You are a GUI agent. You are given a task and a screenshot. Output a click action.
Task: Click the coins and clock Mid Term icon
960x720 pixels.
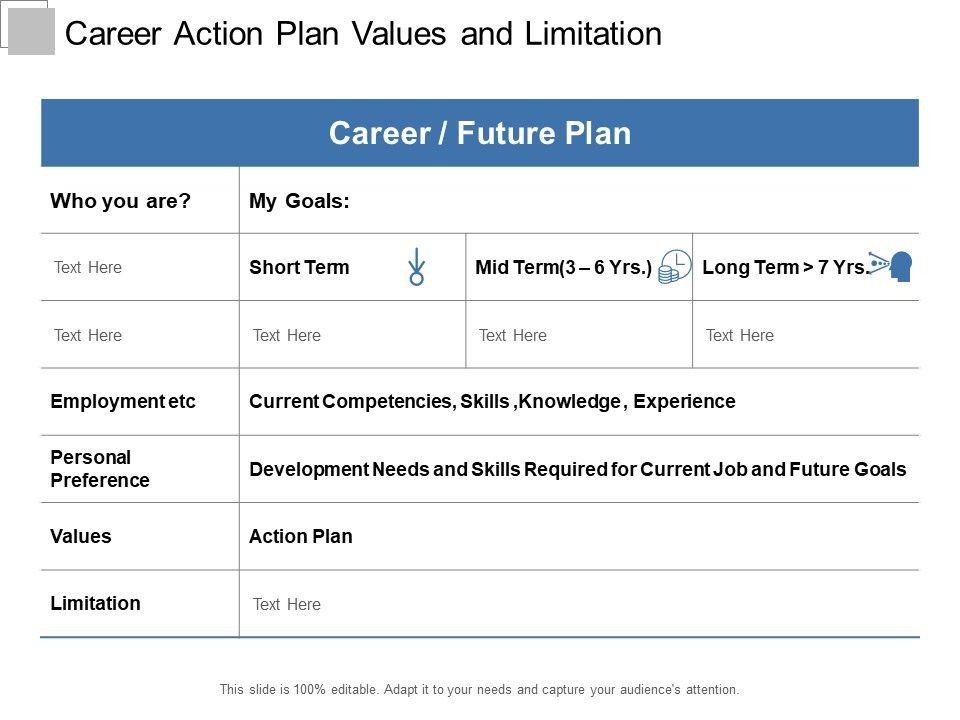point(675,268)
